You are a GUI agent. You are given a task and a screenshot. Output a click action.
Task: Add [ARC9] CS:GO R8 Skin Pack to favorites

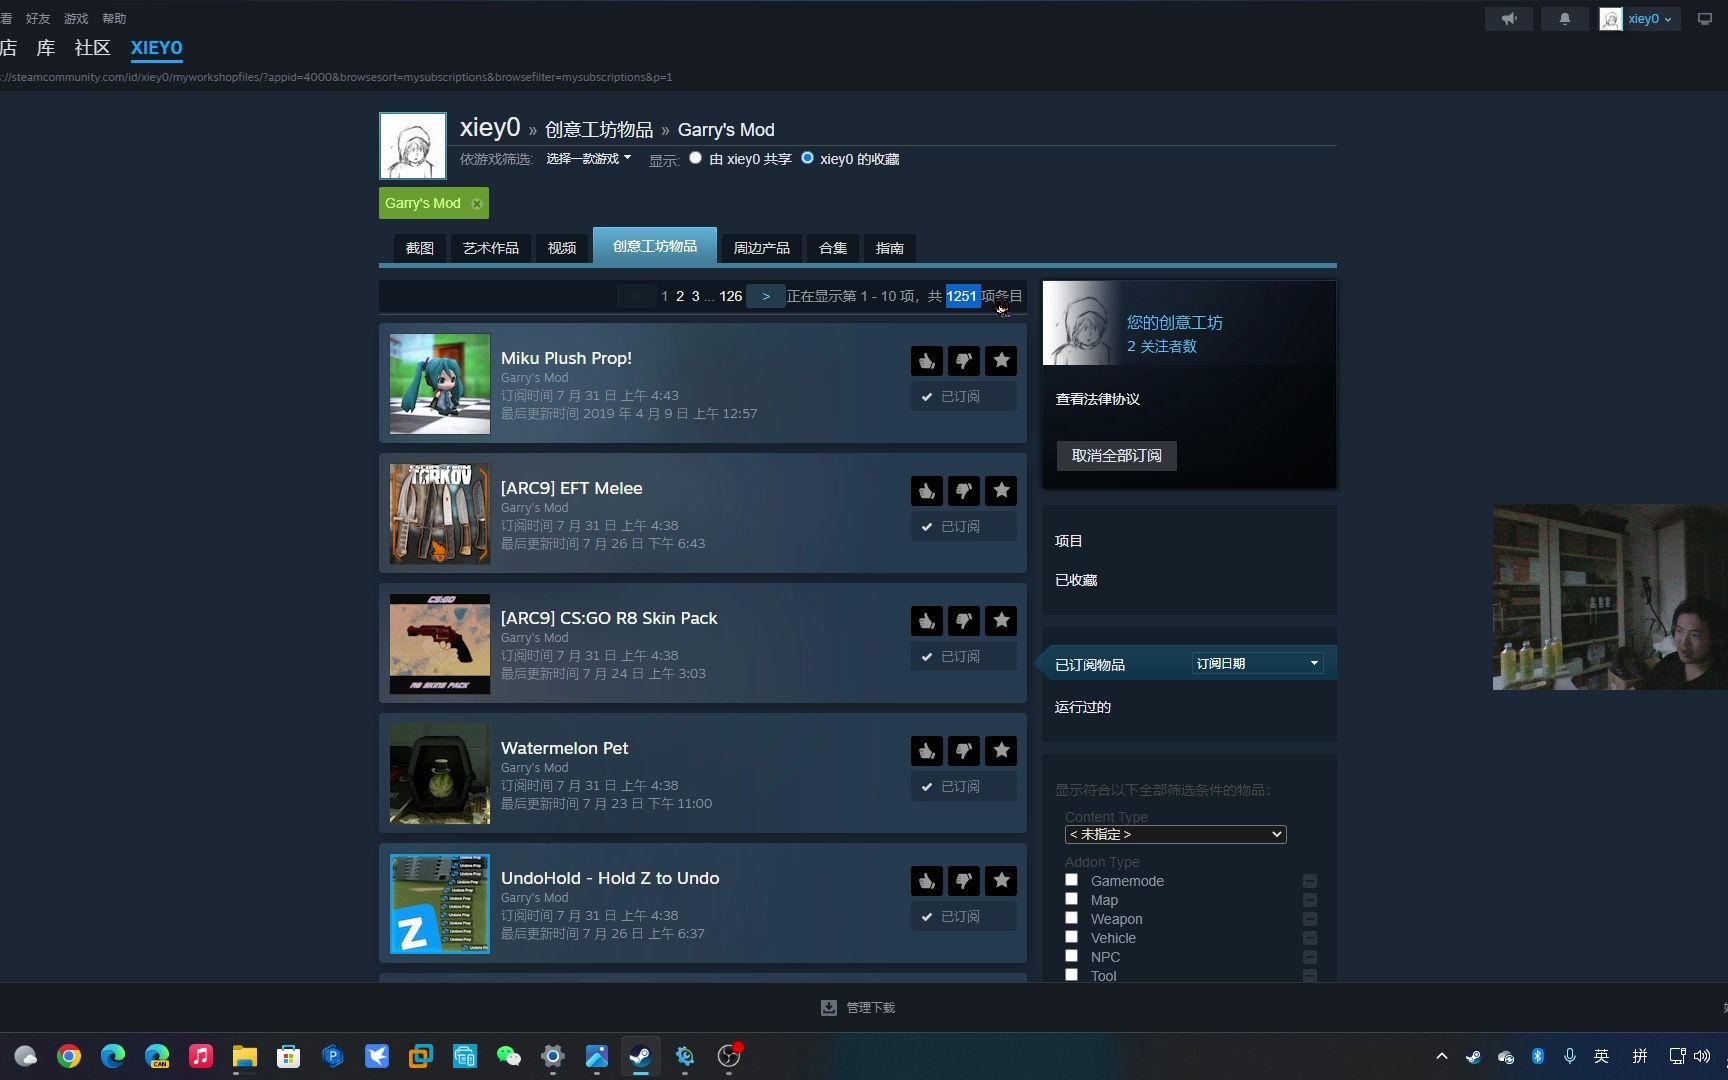click(1000, 621)
